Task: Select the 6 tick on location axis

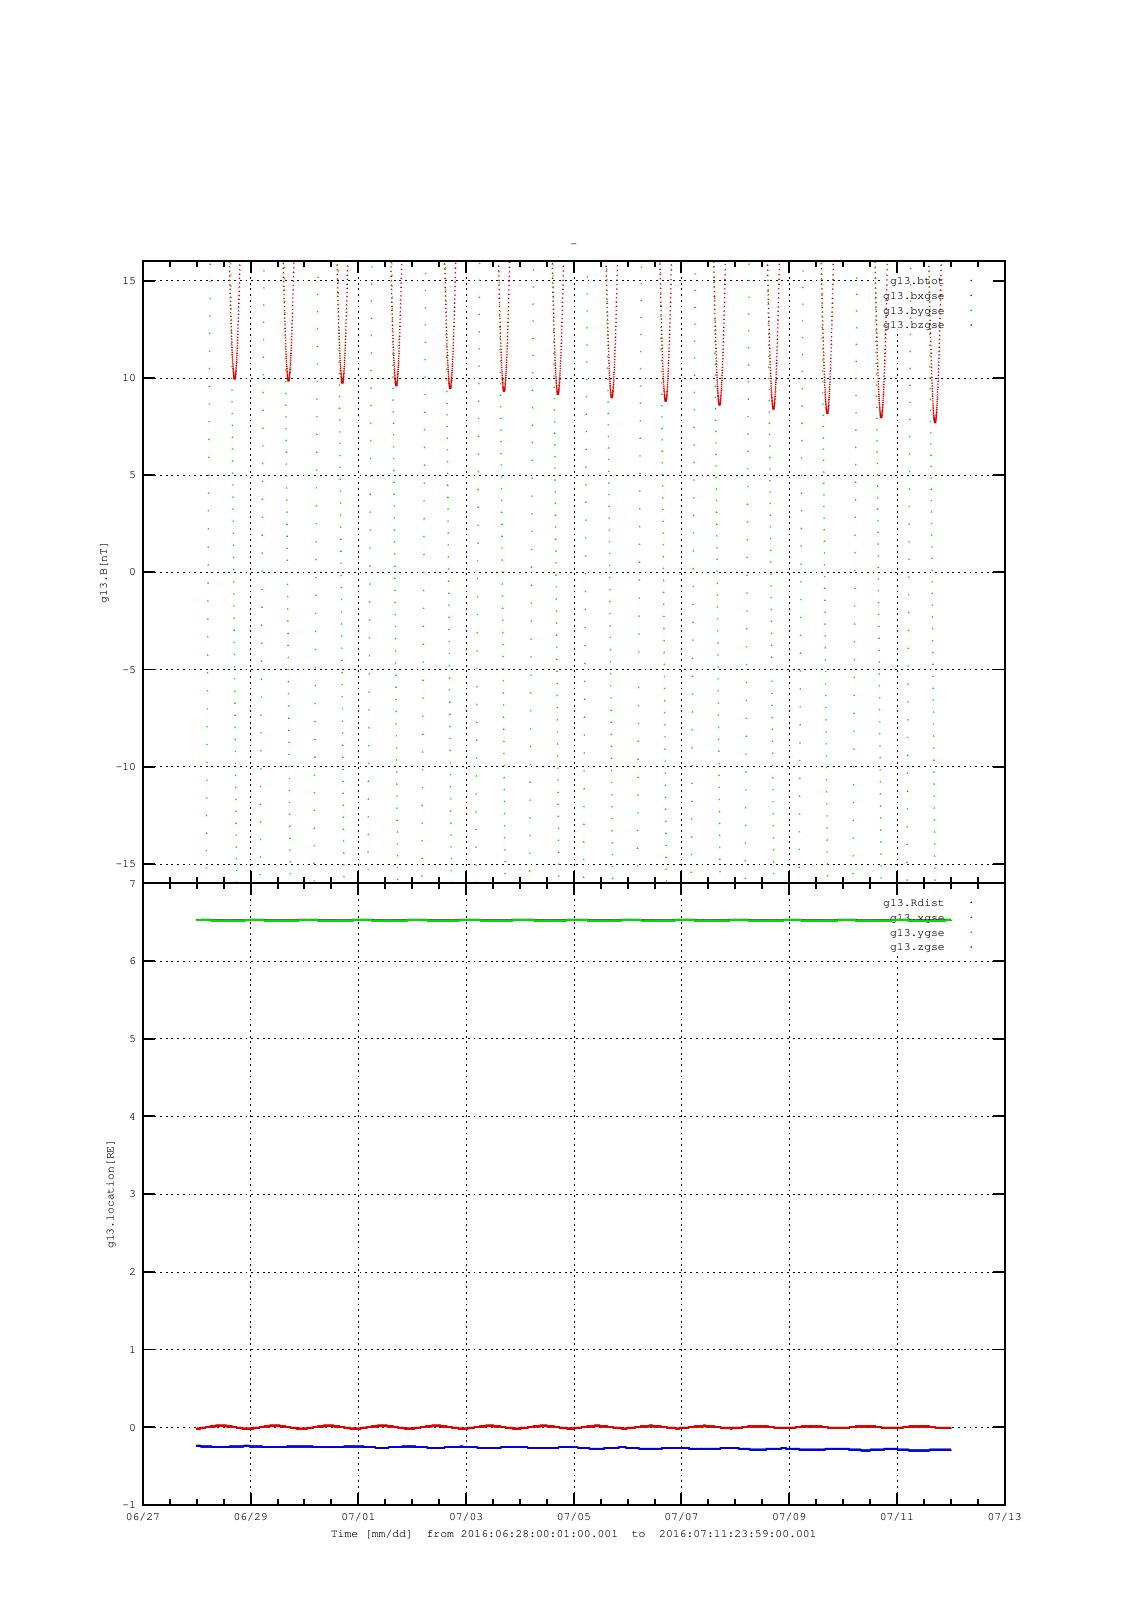Action: coord(132,962)
